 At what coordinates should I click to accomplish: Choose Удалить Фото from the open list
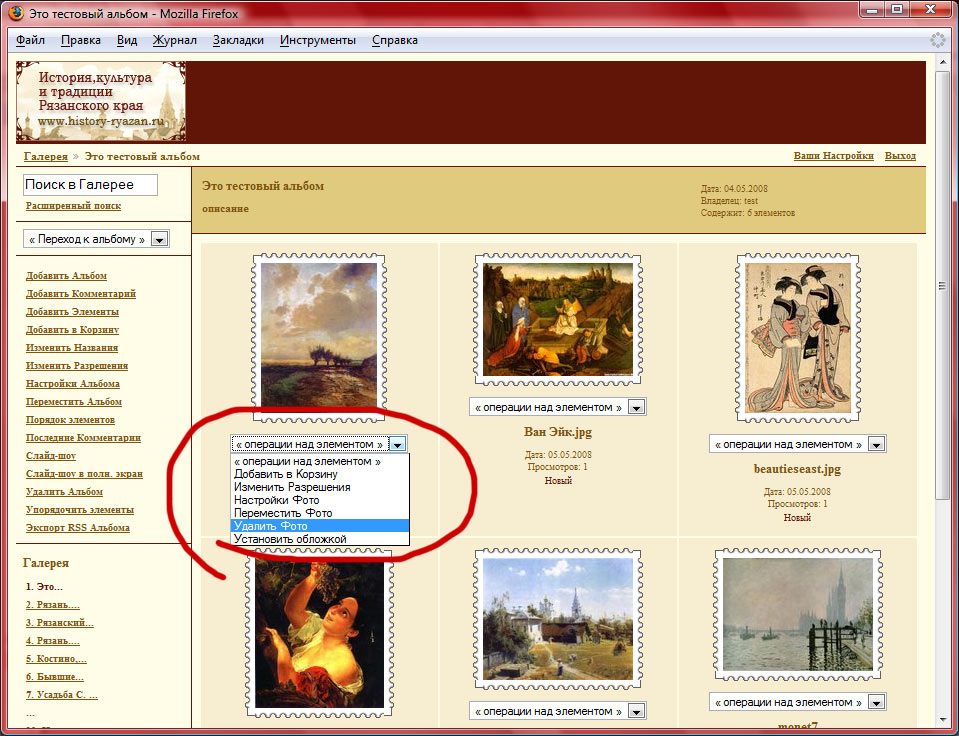[320, 526]
